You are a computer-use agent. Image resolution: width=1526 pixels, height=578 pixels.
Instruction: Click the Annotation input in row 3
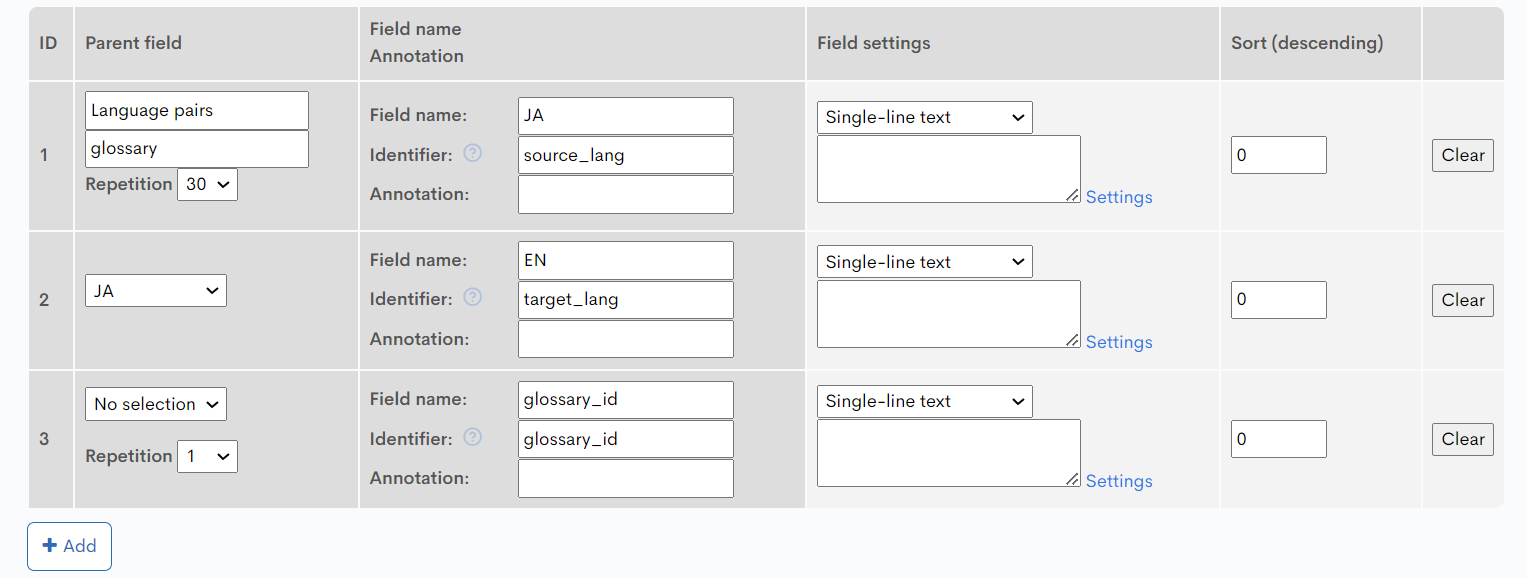(625, 478)
